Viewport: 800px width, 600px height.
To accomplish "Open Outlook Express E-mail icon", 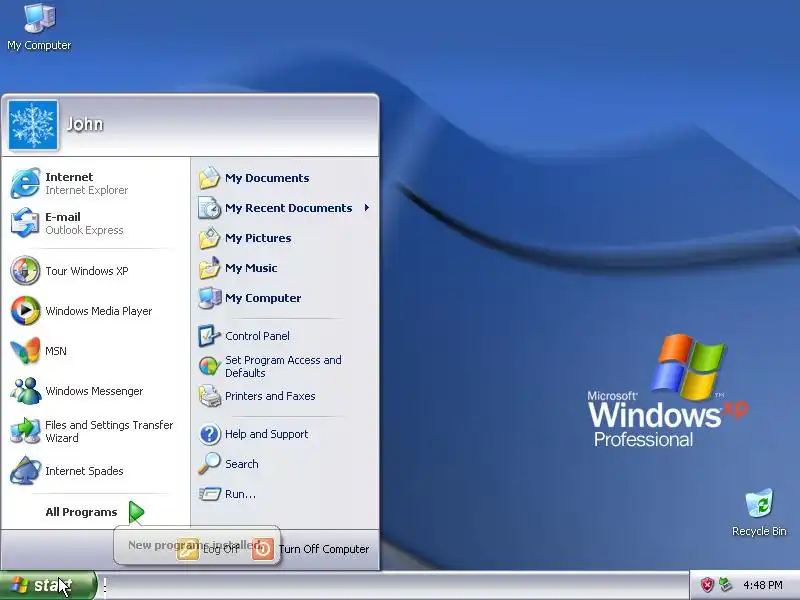I will click(24, 223).
